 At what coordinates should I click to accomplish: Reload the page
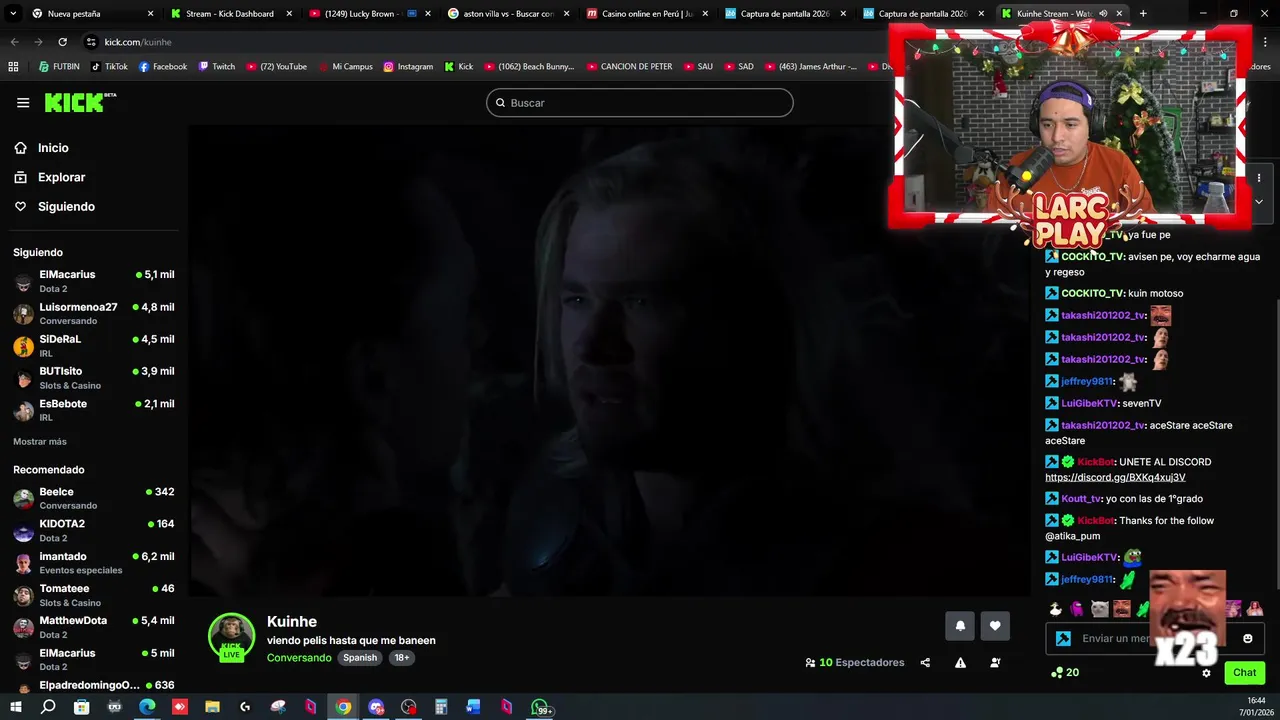(62, 42)
